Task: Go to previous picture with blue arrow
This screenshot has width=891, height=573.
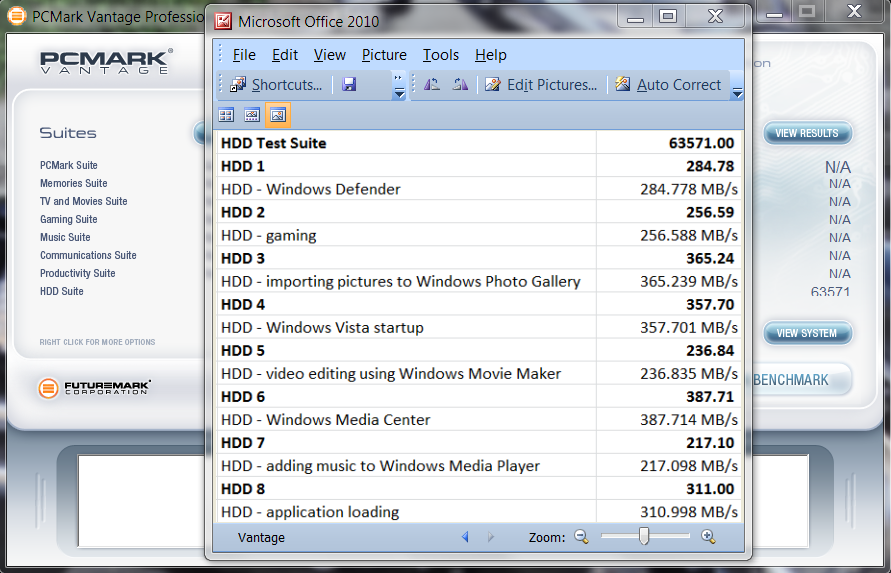Action: (465, 537)
